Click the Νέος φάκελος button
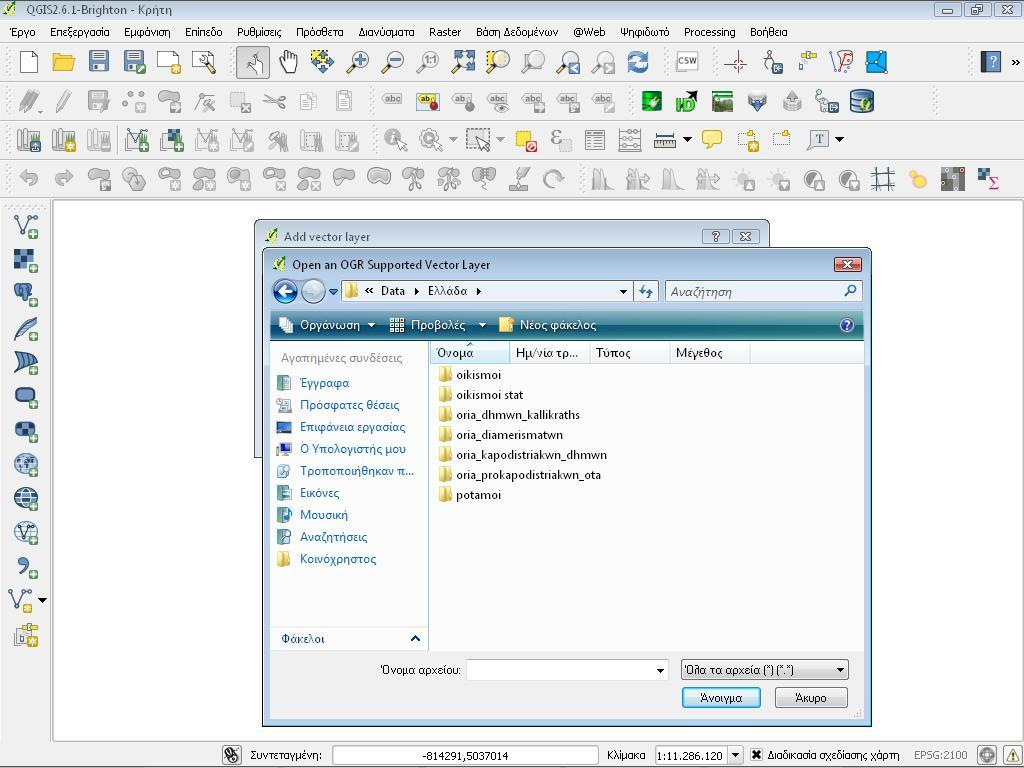1024x768 pixels. coord(547,325)
